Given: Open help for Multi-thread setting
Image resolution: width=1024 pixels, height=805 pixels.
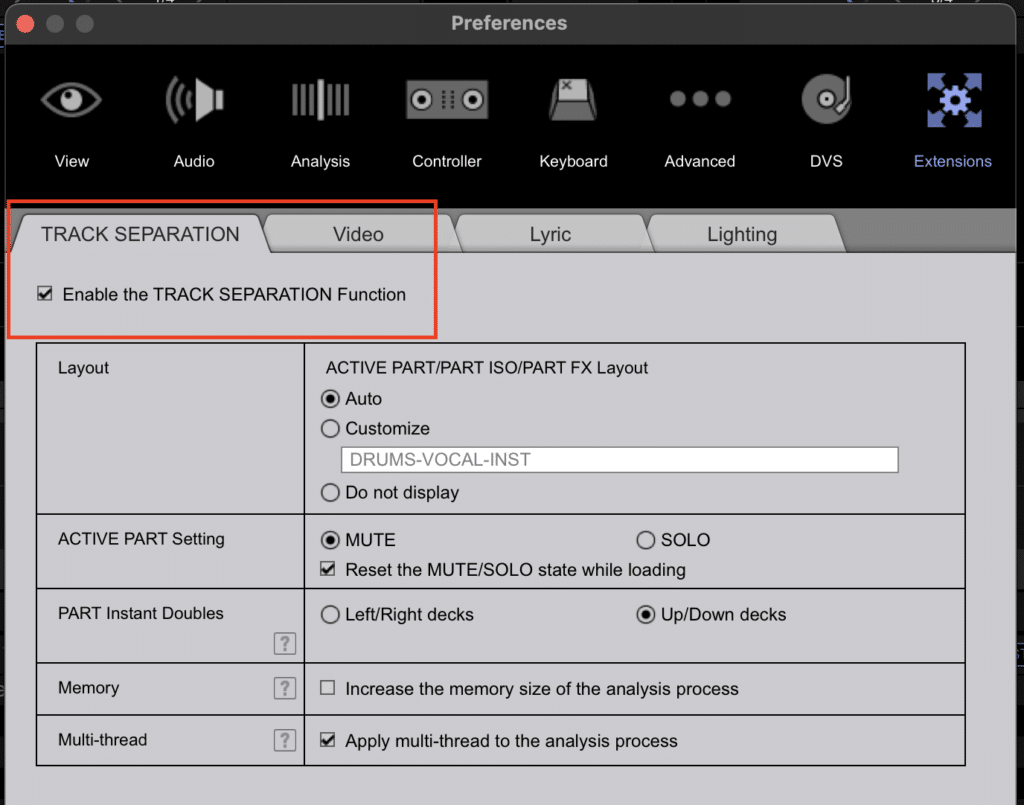Looking at the screenshot, I should [x=285, y=740].
